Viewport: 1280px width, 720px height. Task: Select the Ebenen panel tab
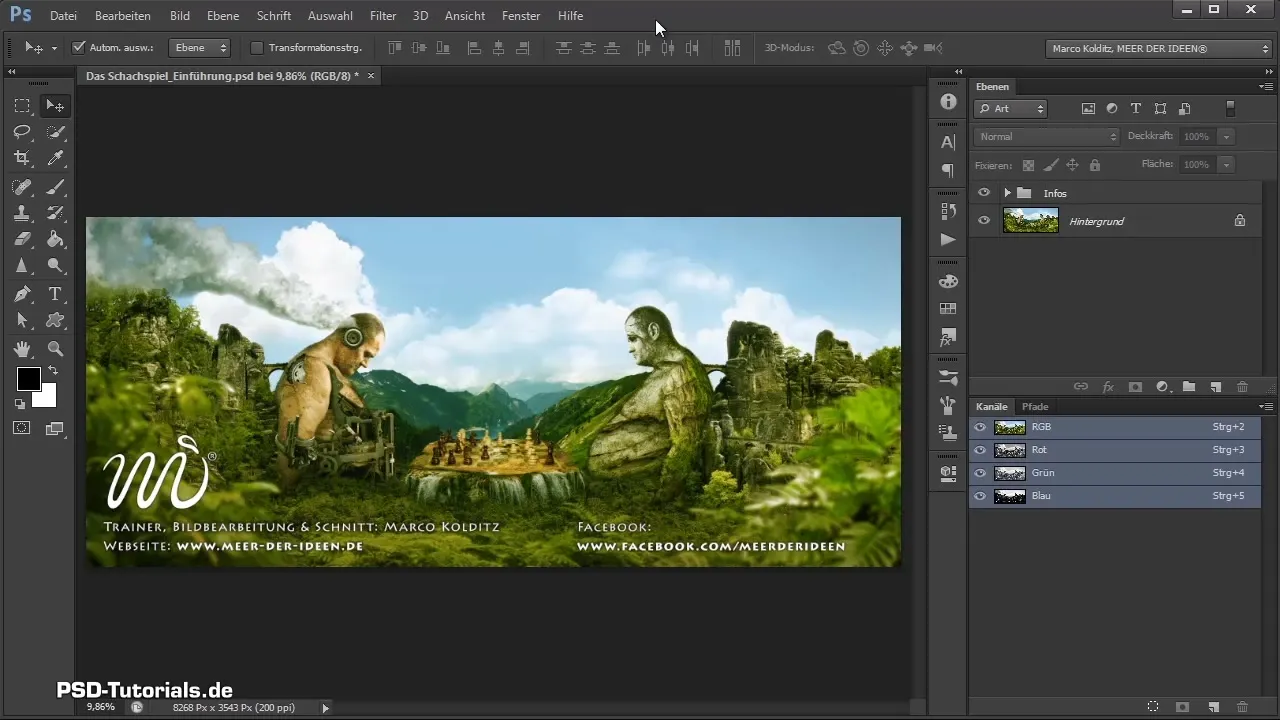993,87
